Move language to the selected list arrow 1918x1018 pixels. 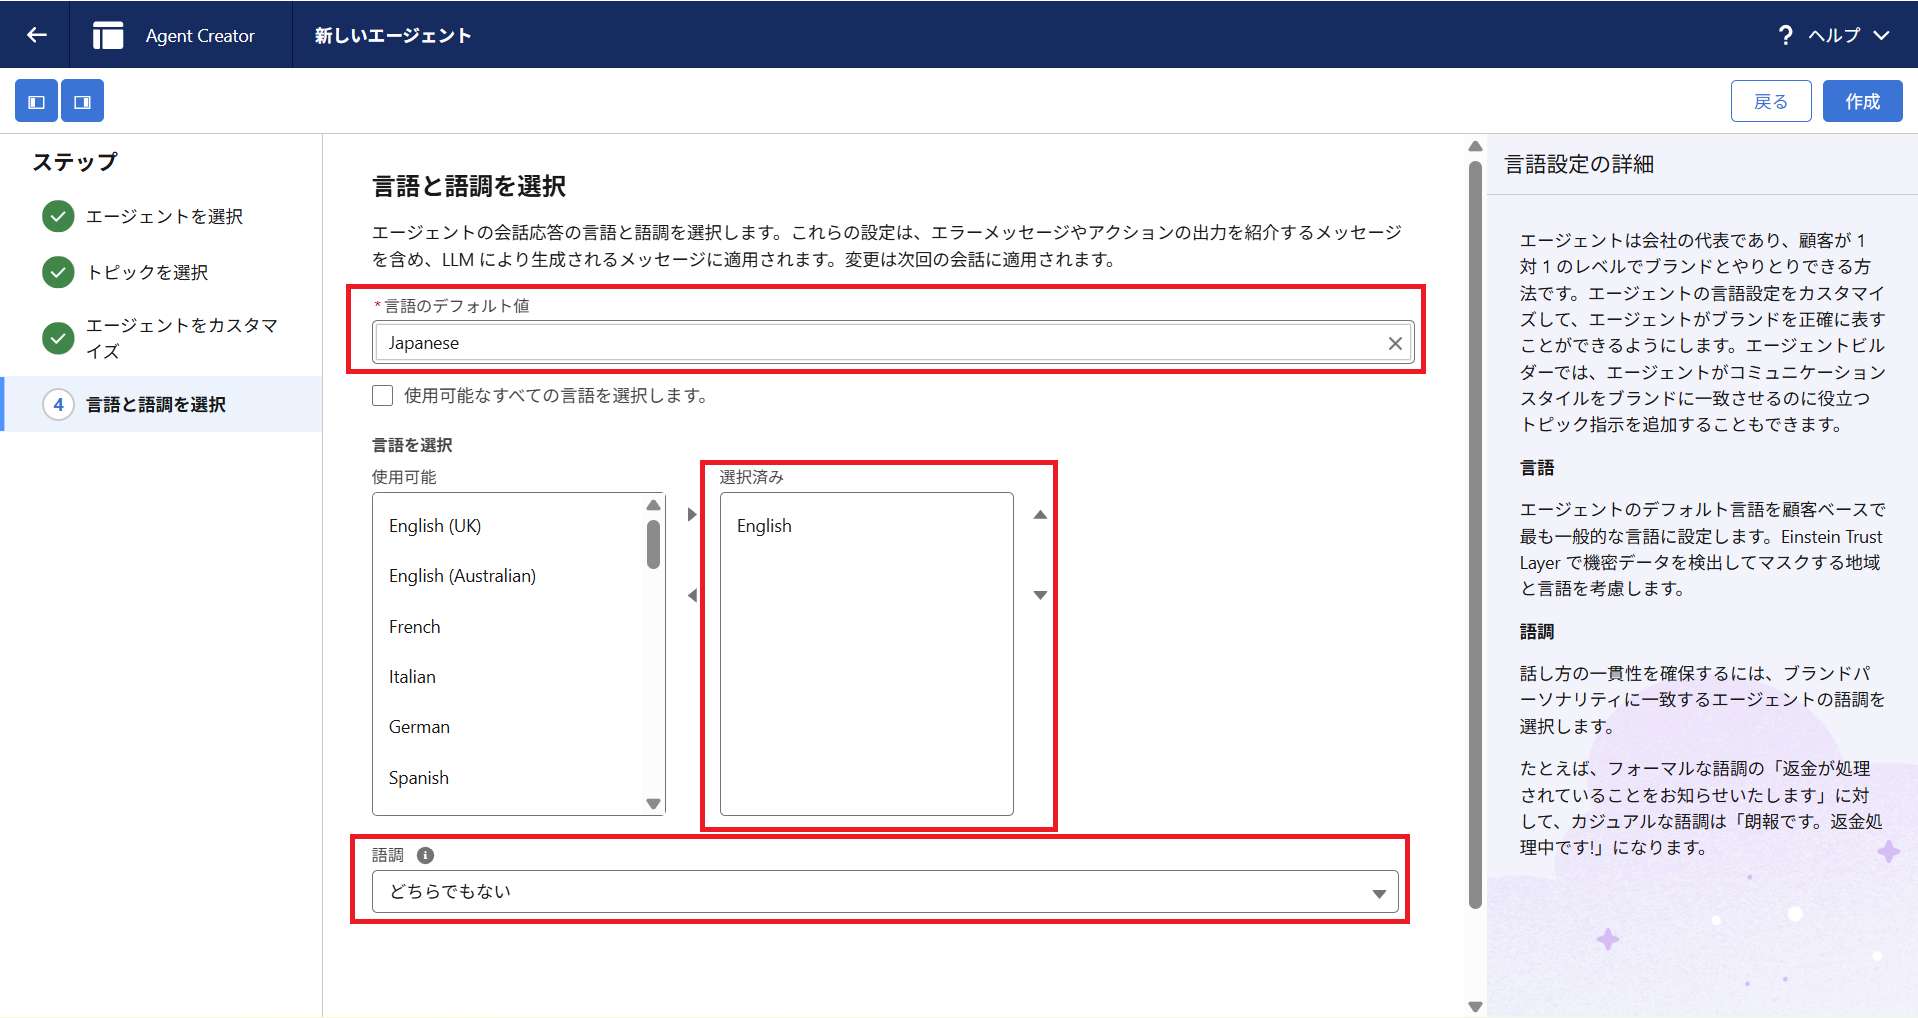[692, 515]
